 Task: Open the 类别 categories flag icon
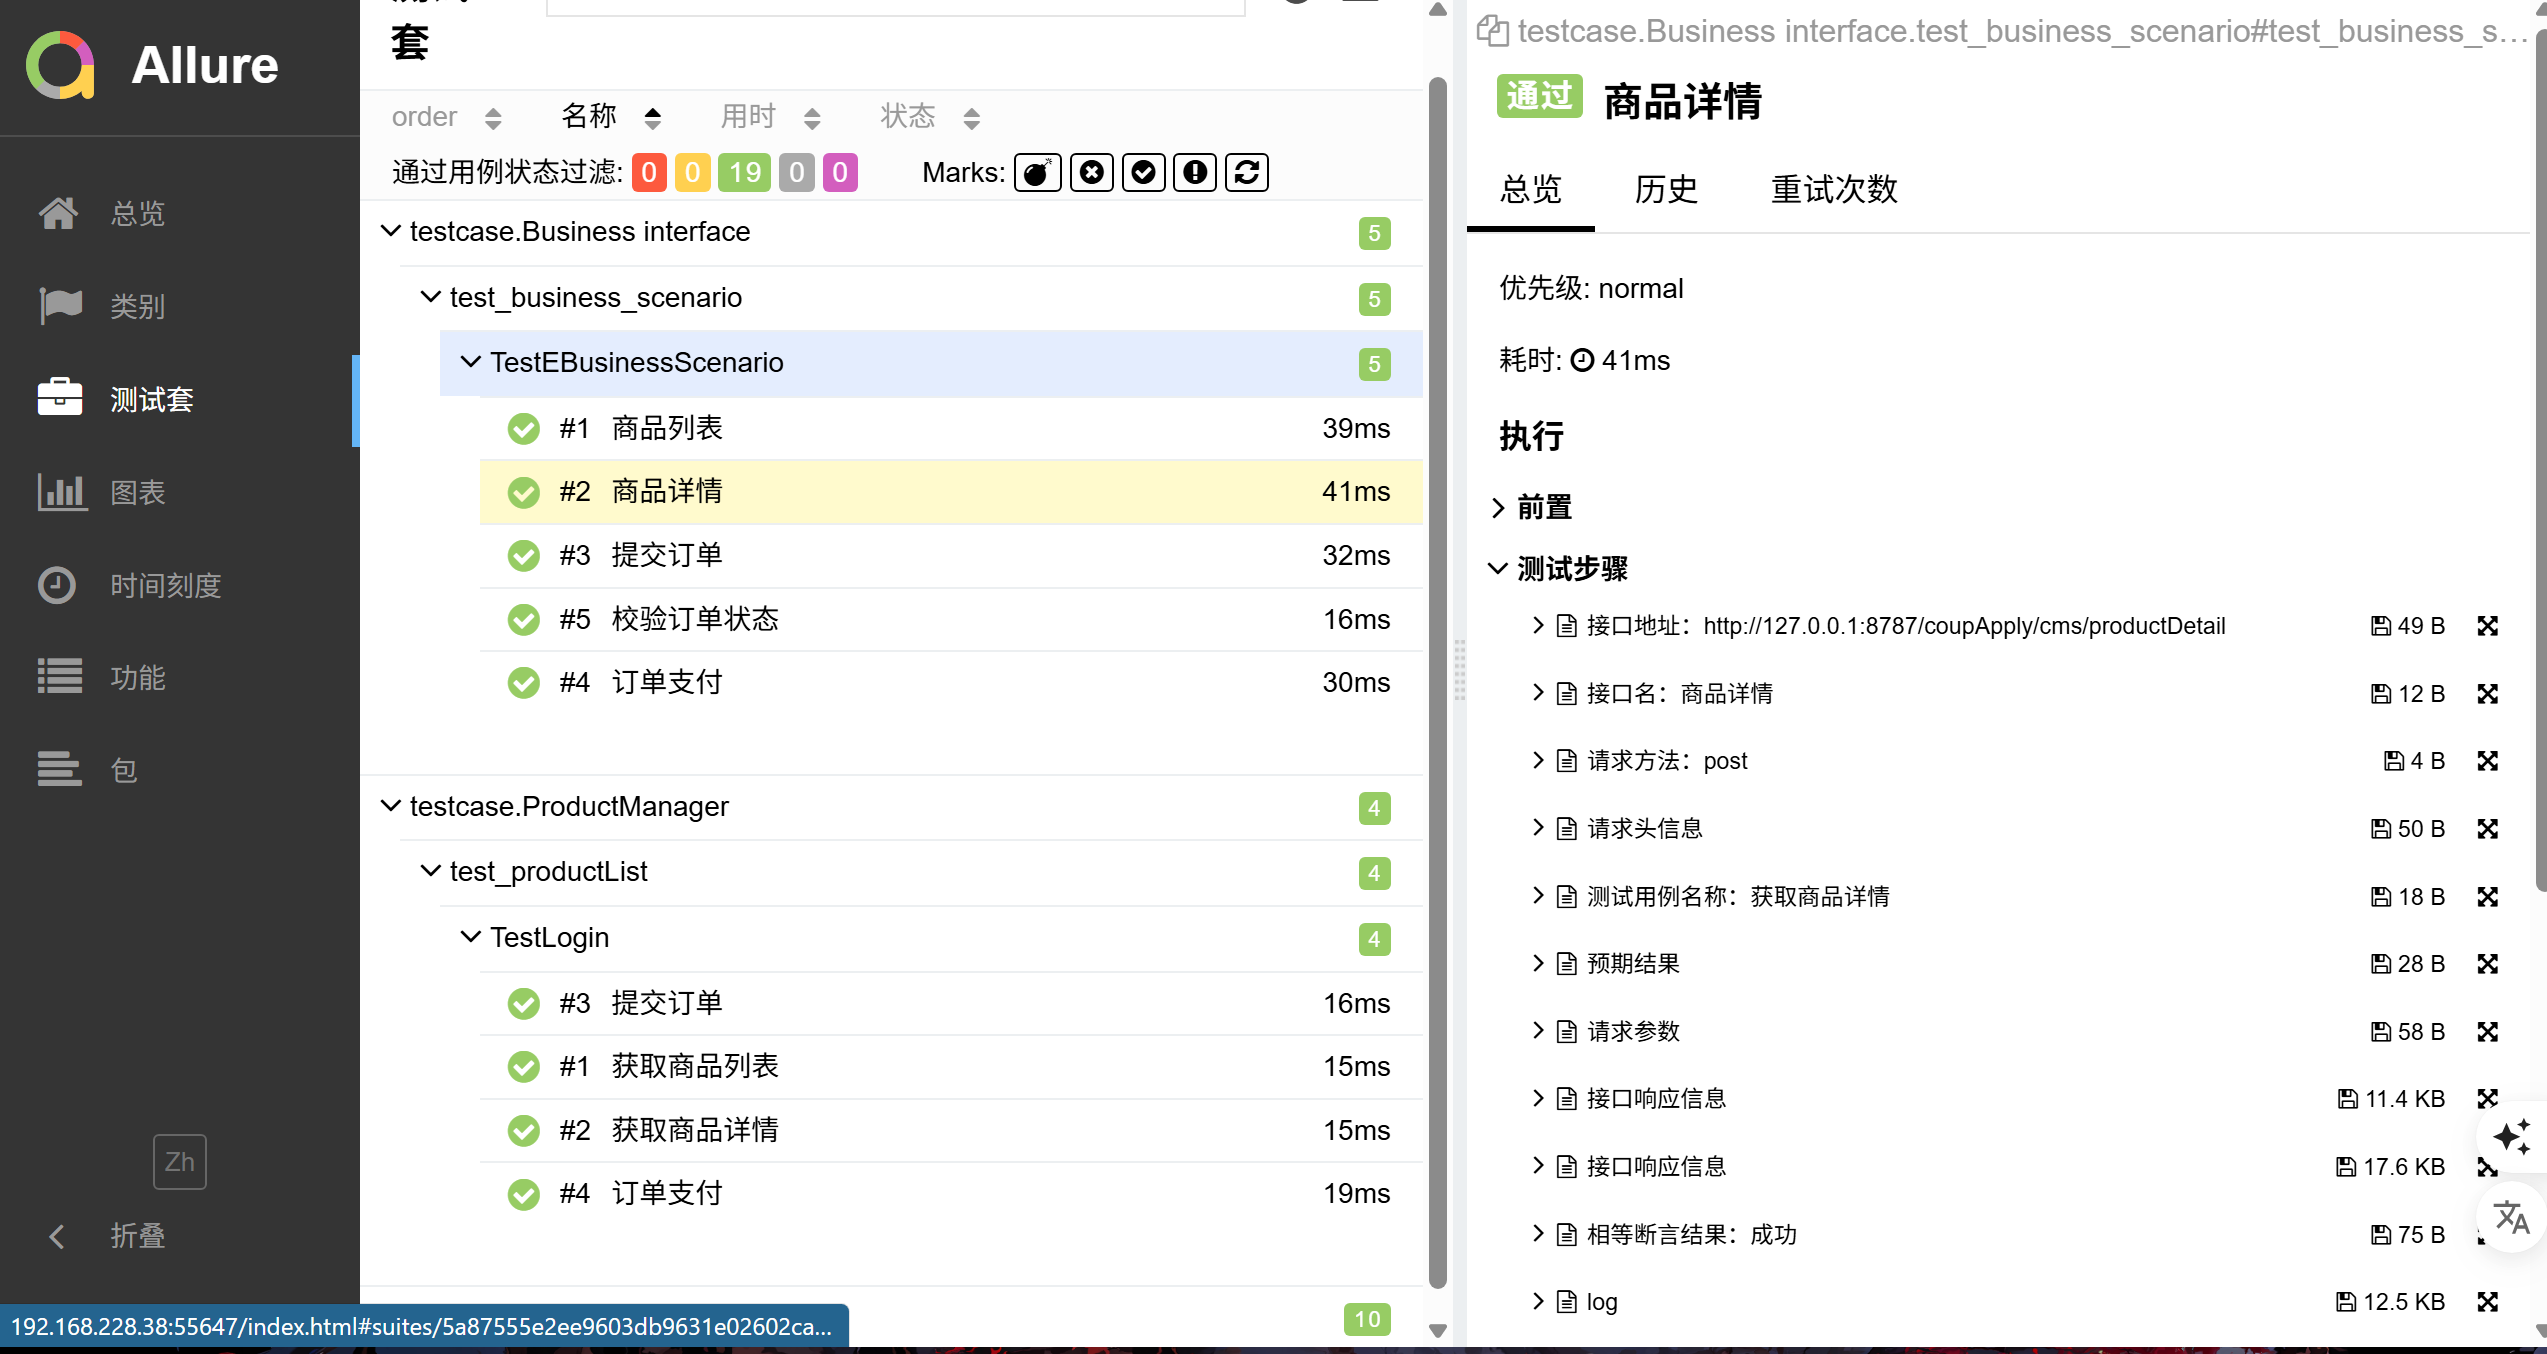60,305
